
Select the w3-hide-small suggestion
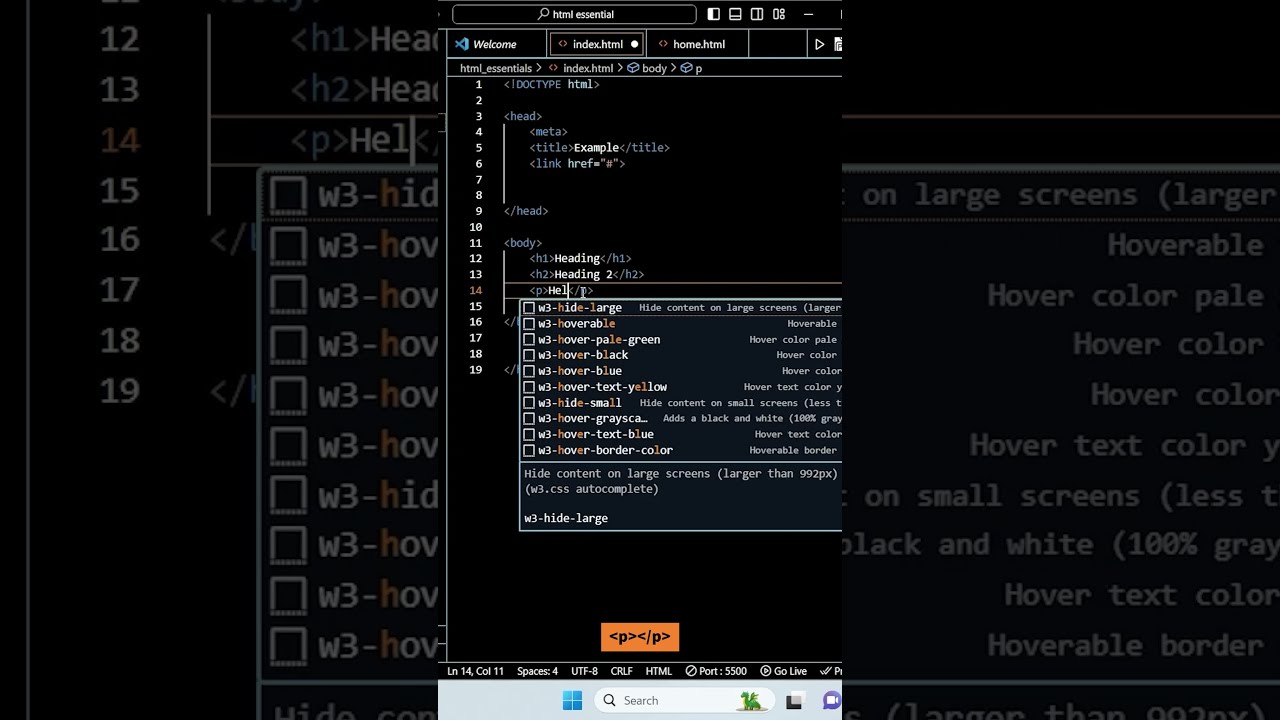tap(681, 403)
